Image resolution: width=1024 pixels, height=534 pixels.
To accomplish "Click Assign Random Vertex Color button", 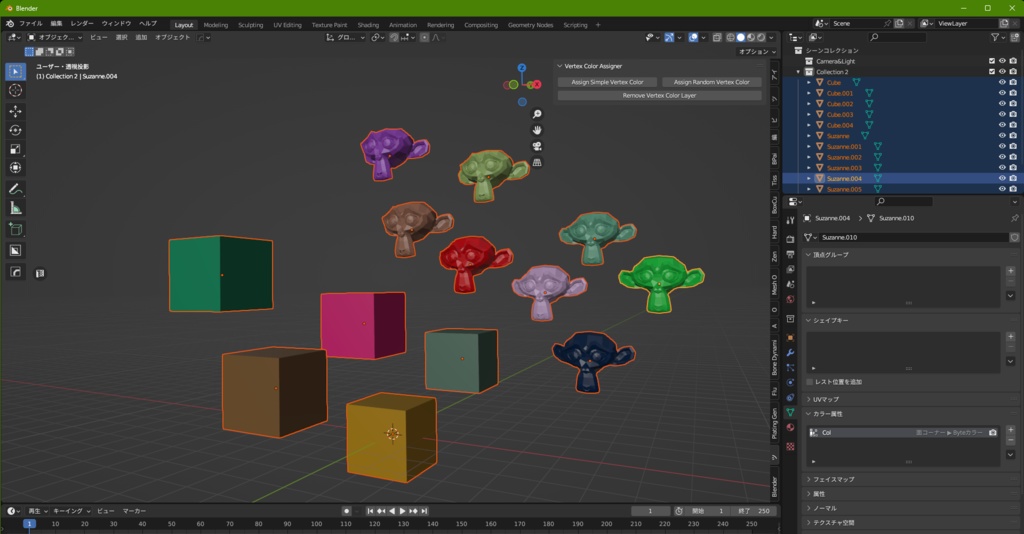I will click(x=711, y=82).
